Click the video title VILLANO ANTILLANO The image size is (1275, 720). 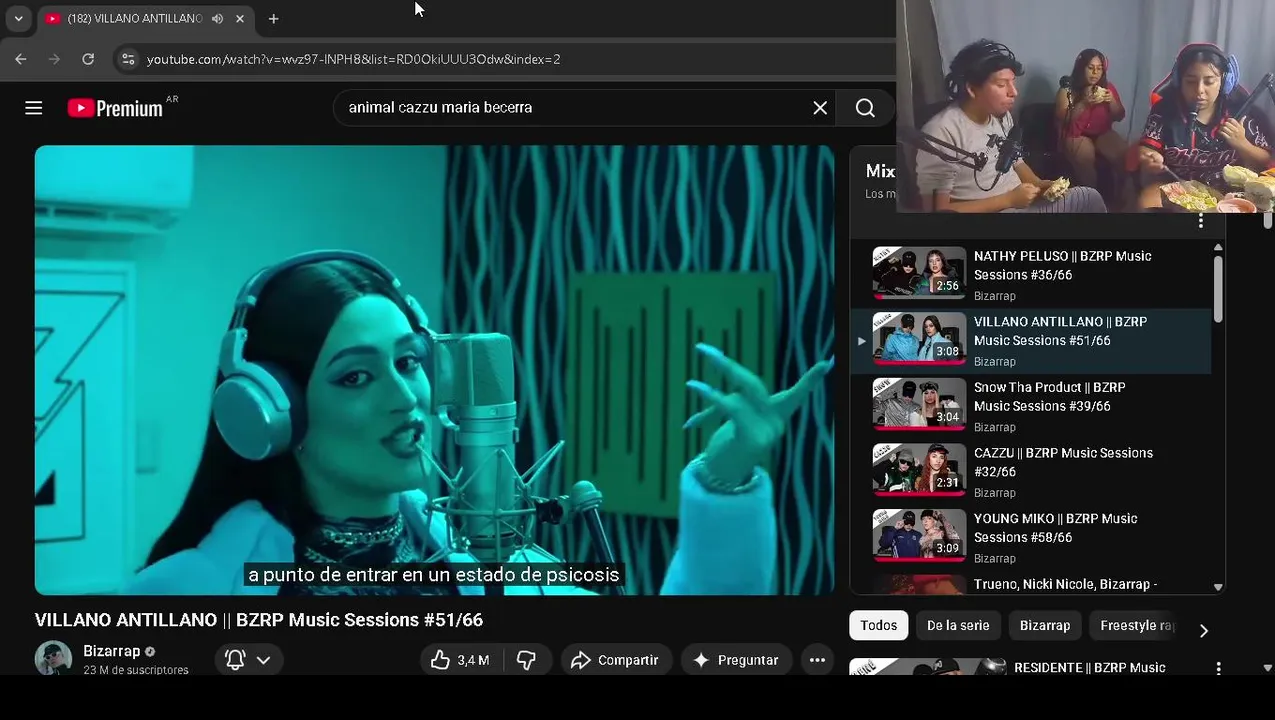pos(259,620)
